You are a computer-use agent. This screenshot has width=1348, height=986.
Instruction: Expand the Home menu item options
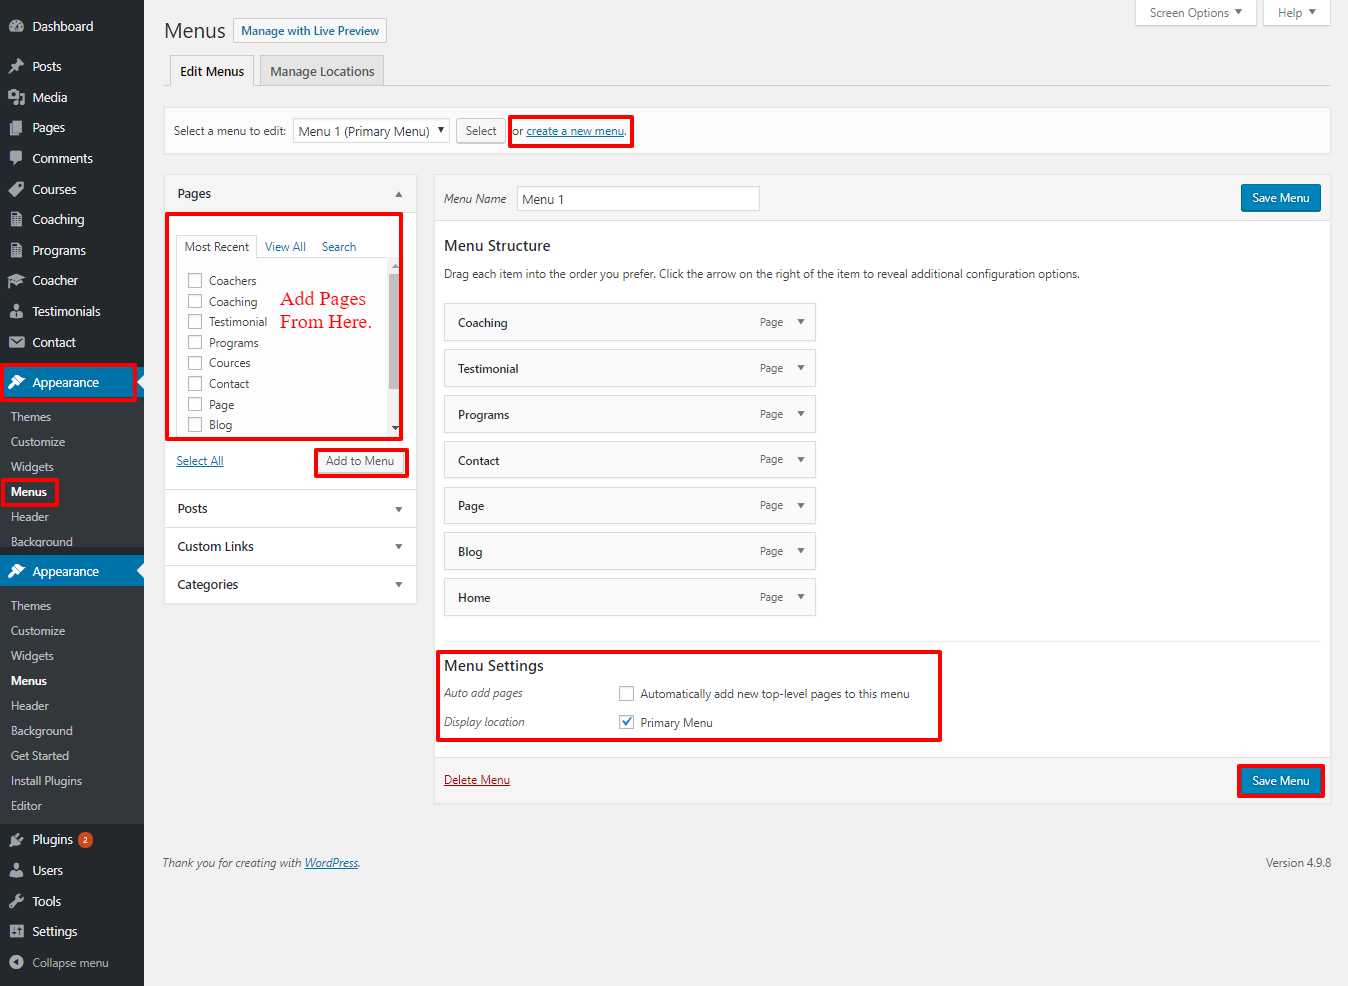pos(800,597)
